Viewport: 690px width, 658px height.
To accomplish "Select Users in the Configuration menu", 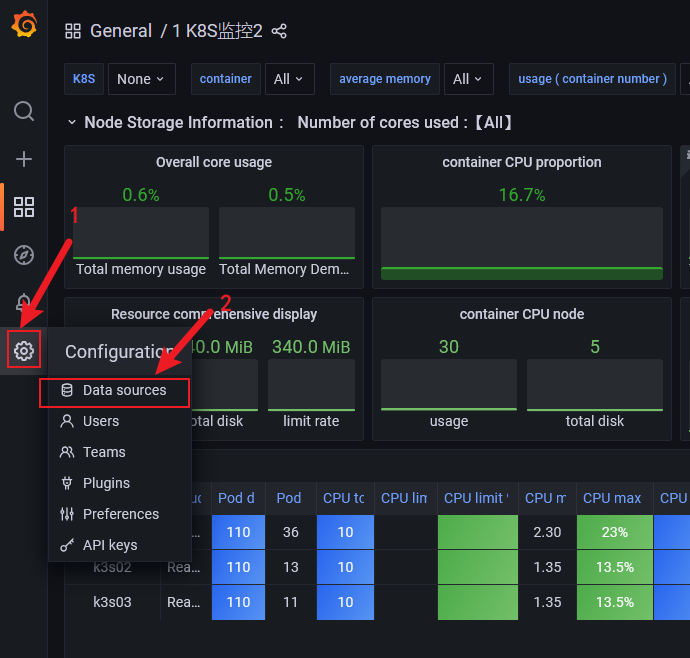I will [x=101, y=421].
